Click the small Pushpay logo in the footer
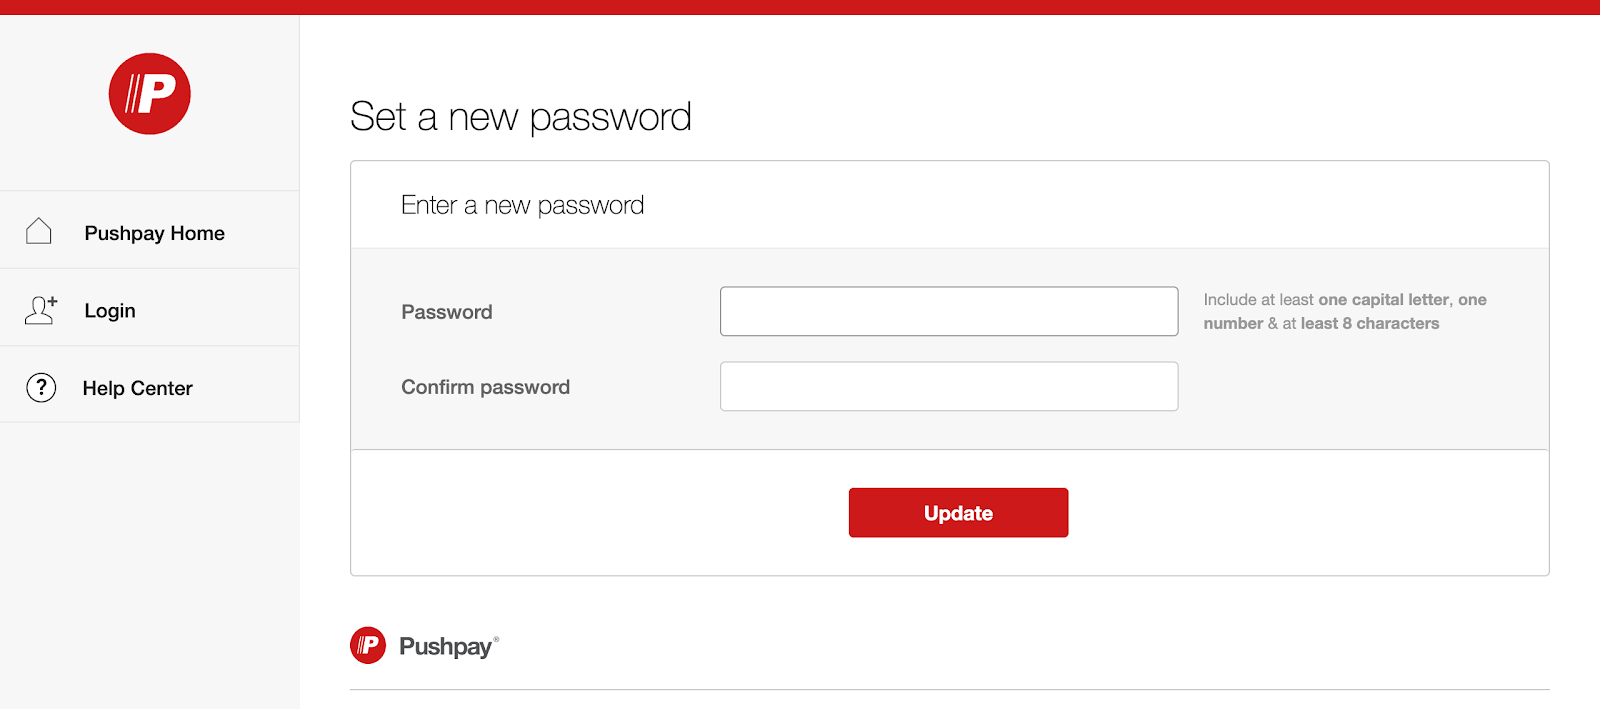This screenshot has width=1600, height=709. pos(366,645)
